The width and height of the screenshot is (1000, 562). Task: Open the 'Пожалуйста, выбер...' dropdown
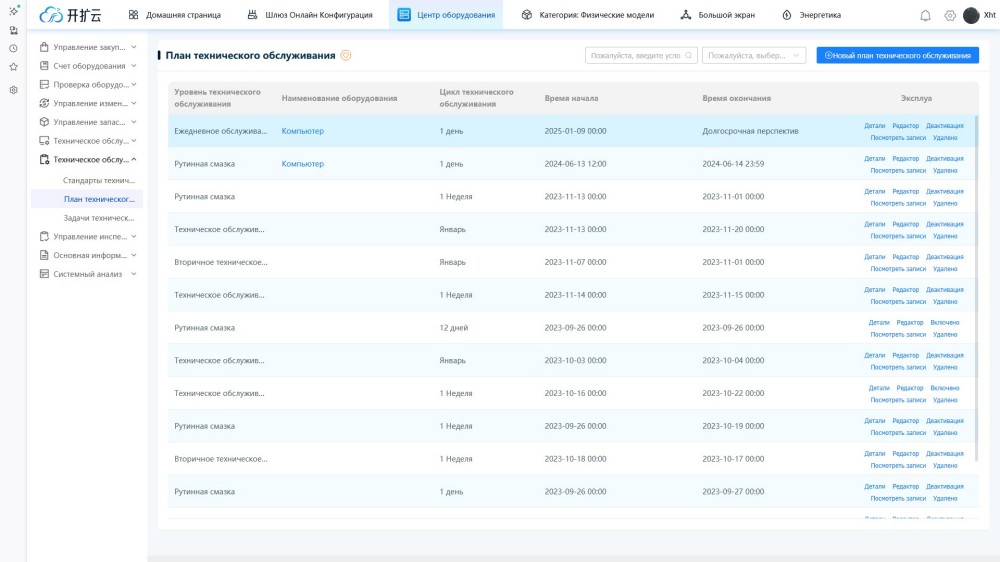point(753,56)
